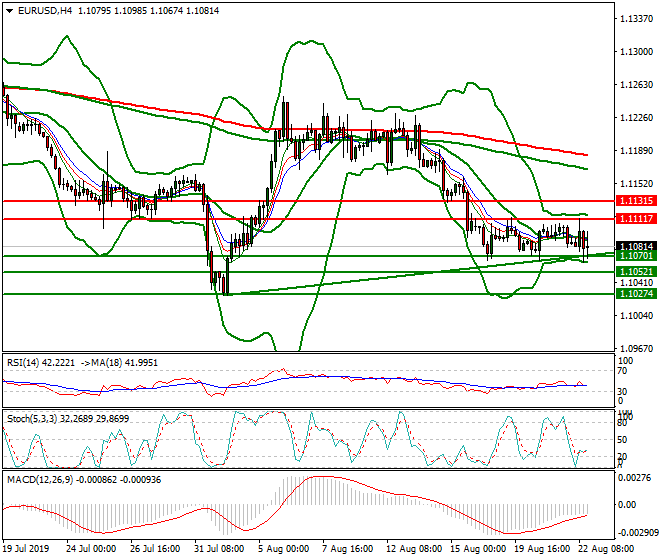Click the 1.10814 current price label
The width and height of the screenshot is (660, 560).
click(636, 245)
